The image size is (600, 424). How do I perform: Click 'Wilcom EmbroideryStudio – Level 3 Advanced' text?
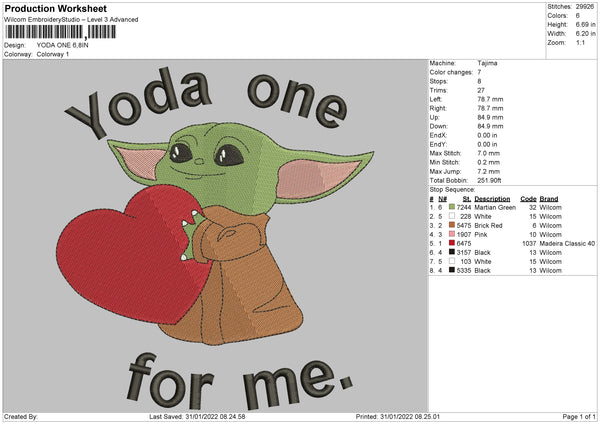click(71, 20)
